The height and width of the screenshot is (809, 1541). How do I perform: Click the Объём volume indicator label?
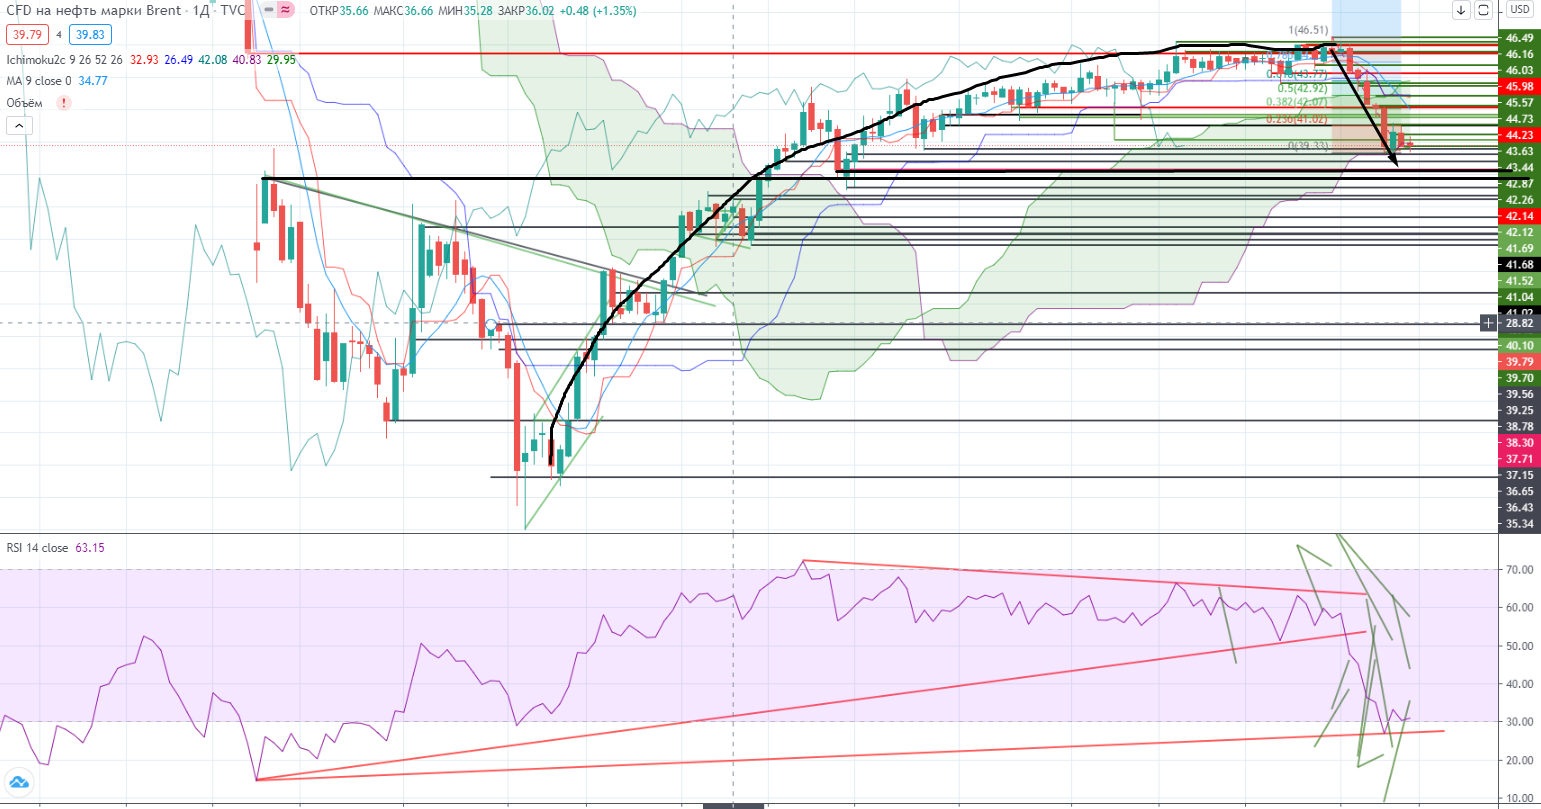click(x=24, y=102)
